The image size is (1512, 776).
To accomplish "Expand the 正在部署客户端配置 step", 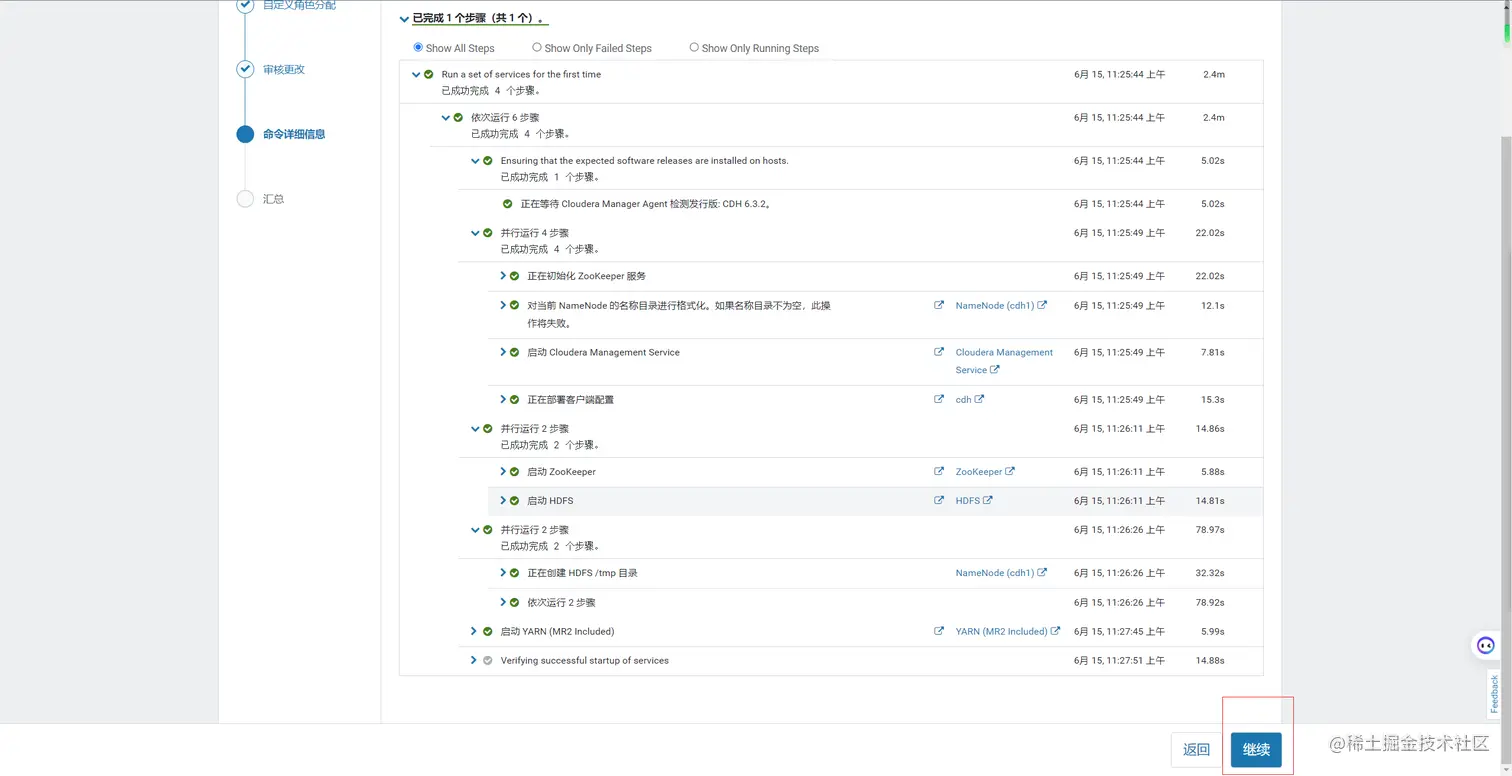I will (503, 399).
